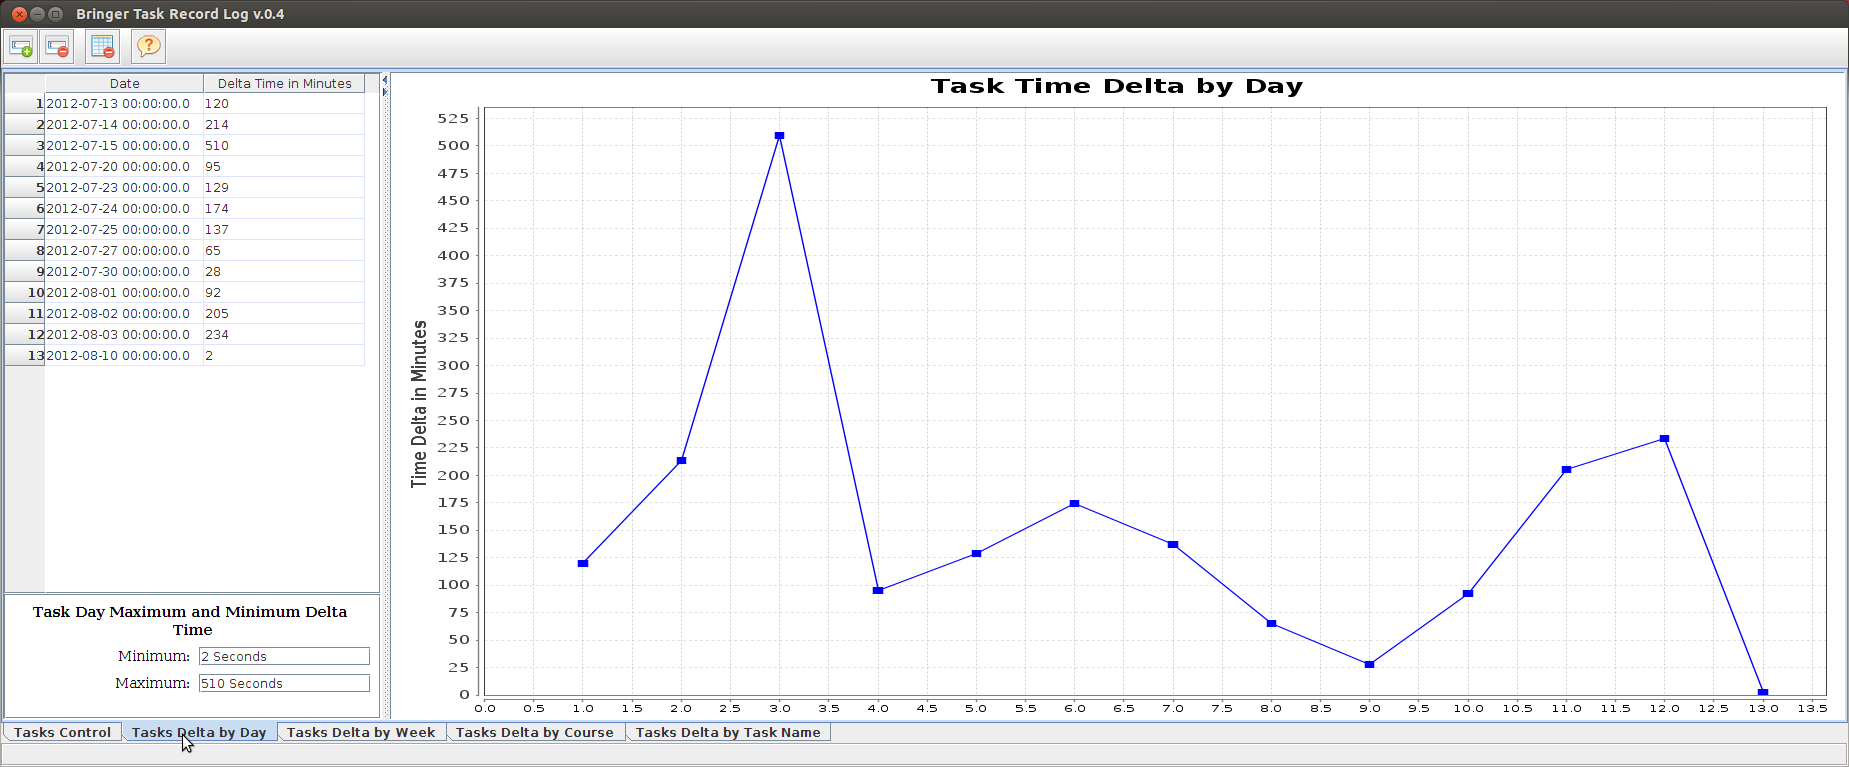The image size is (1849, 767).
Task: Click the chart peak data point at 510
Action: pyautogui.click(x=779, y=135)
